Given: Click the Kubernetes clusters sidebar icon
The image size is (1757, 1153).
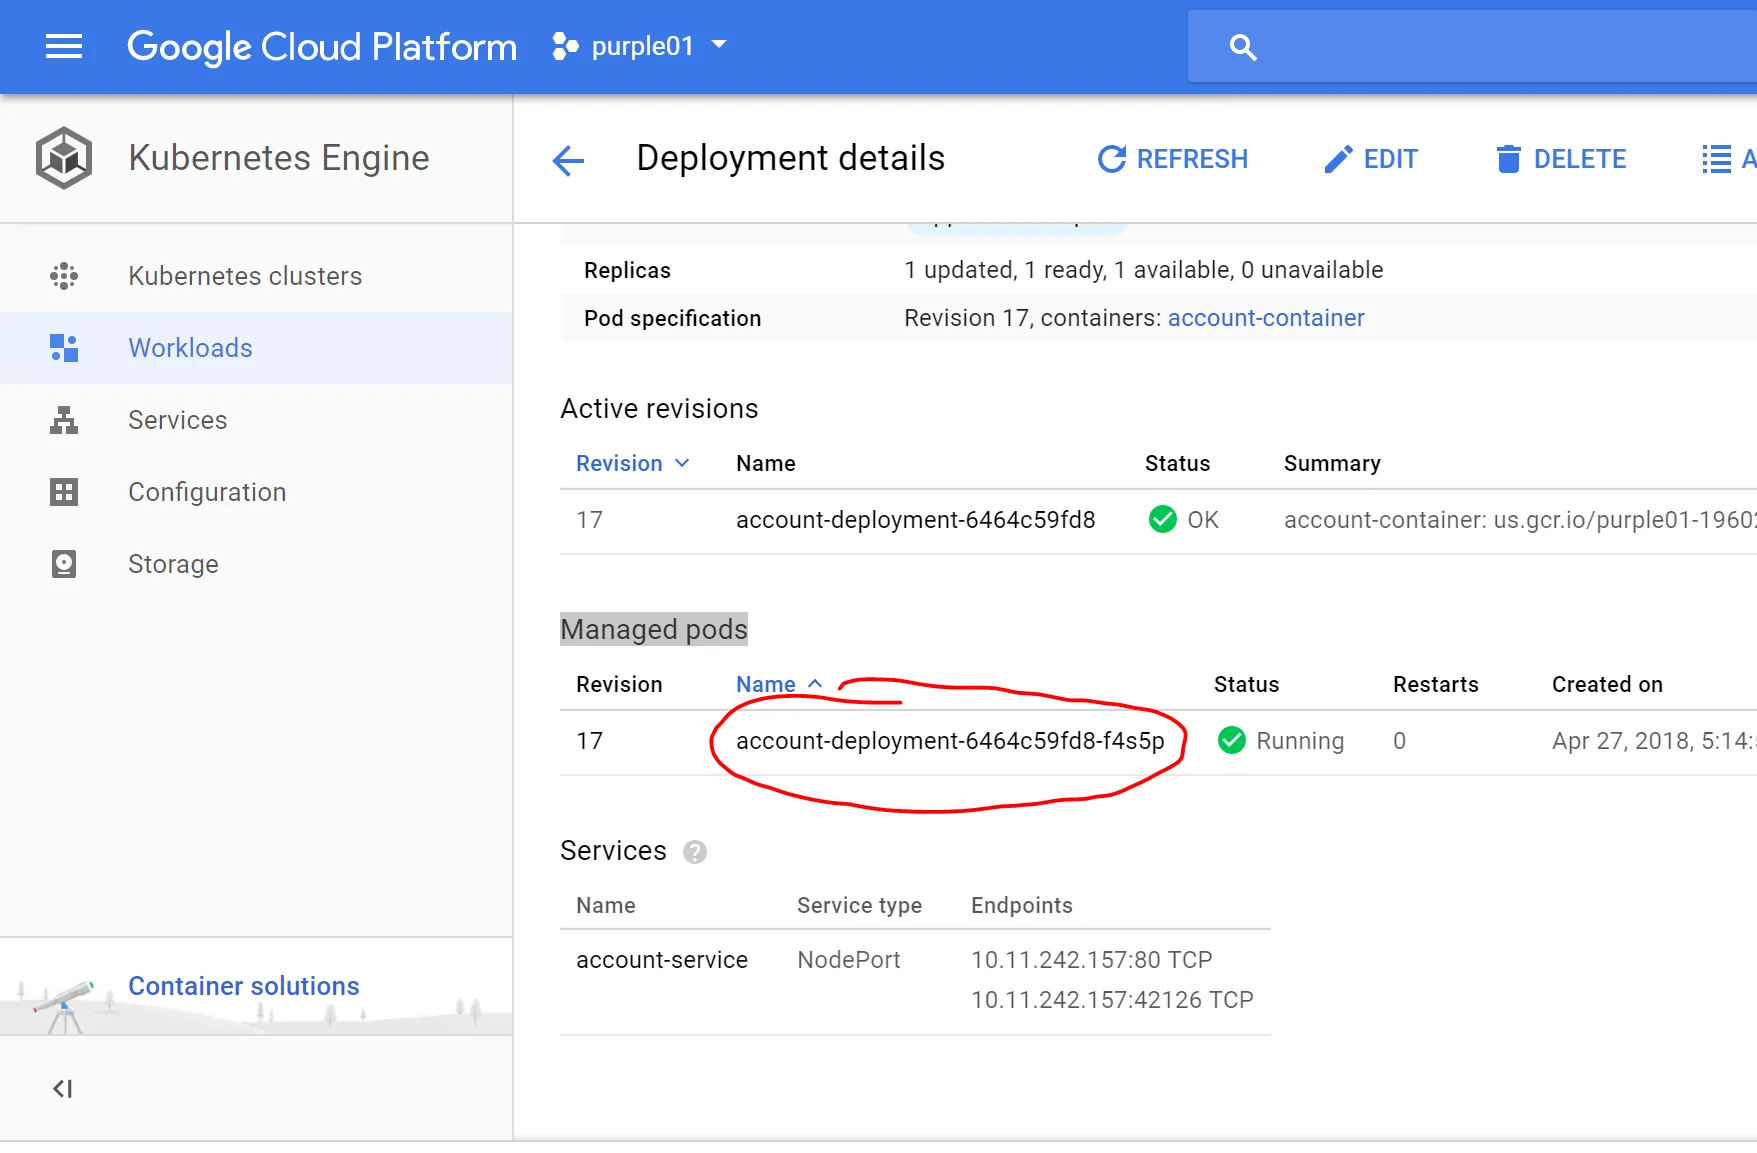Looking at the screenshot, I should coord(64,276).
